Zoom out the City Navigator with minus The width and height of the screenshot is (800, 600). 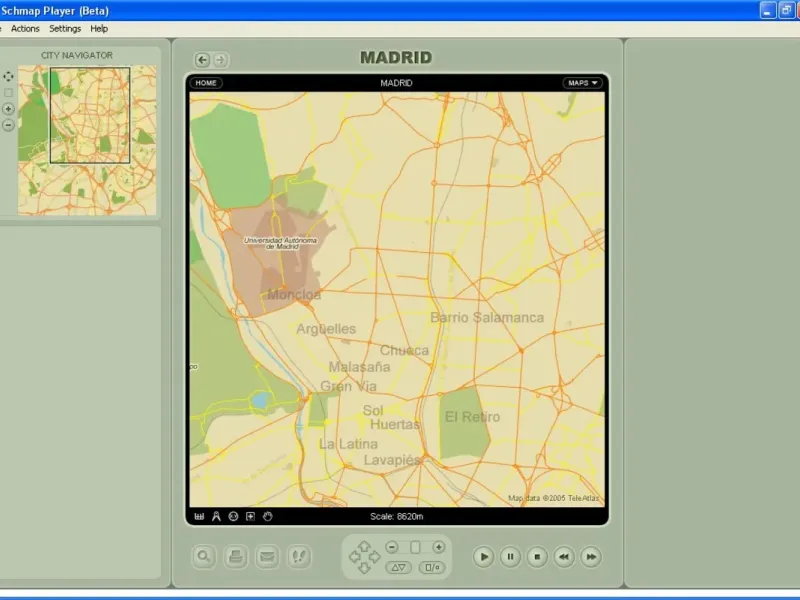pos(9,126)
